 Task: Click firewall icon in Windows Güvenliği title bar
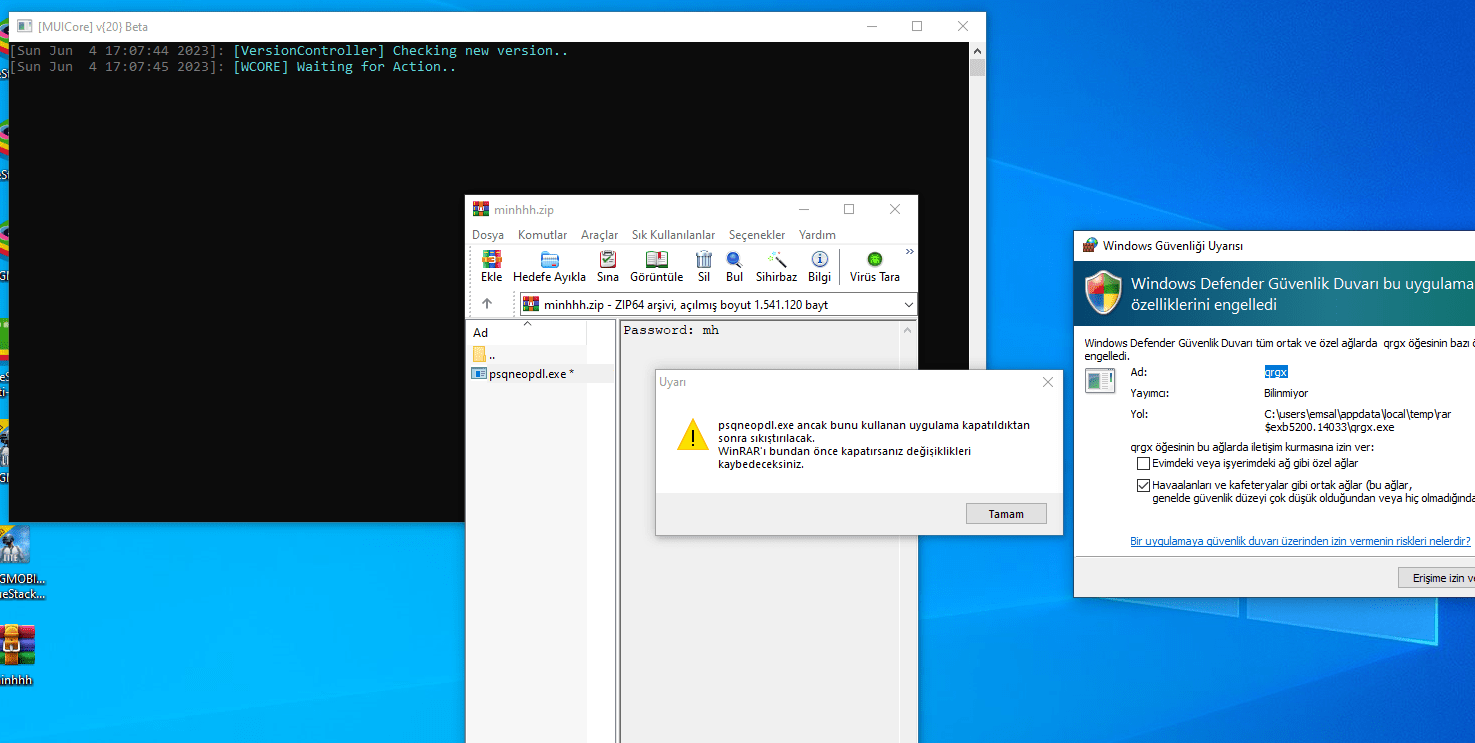click(1090, 245)
